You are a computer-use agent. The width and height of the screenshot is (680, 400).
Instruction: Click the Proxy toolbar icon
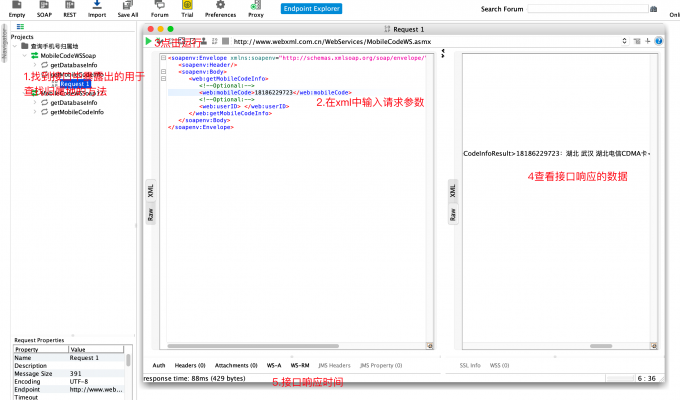[x=256, y=9]
